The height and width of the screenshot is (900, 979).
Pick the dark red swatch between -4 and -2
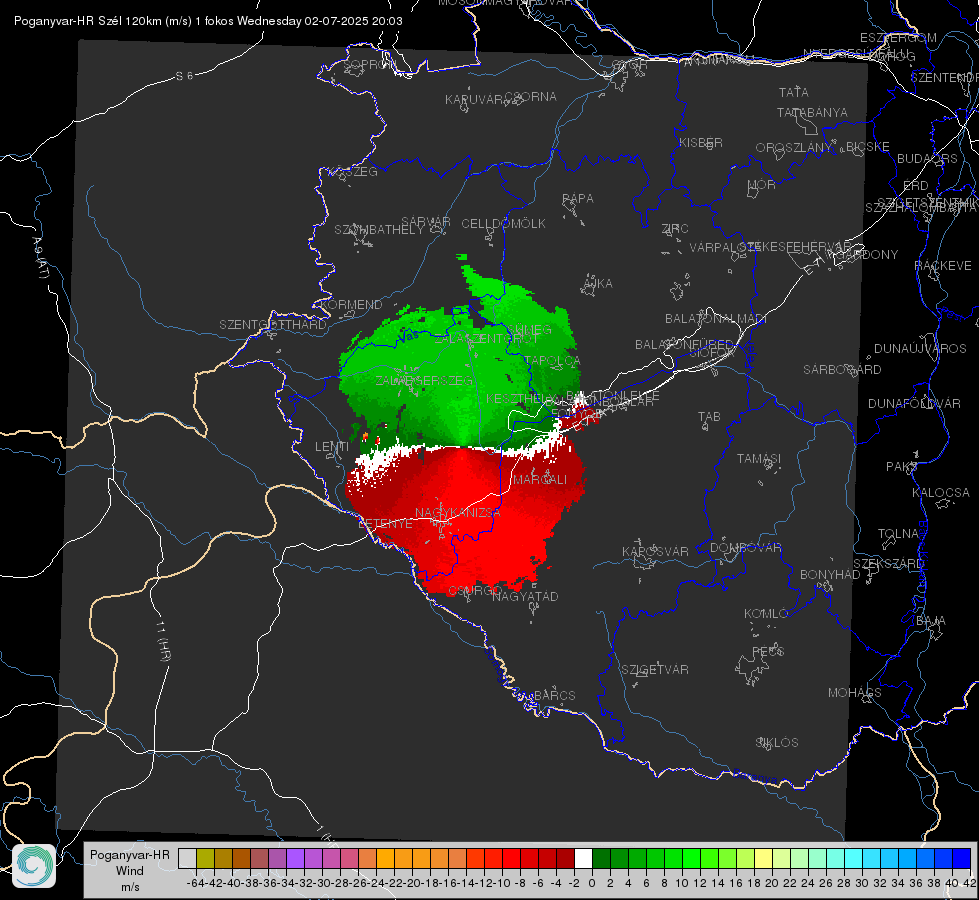[x=565, y=858]
